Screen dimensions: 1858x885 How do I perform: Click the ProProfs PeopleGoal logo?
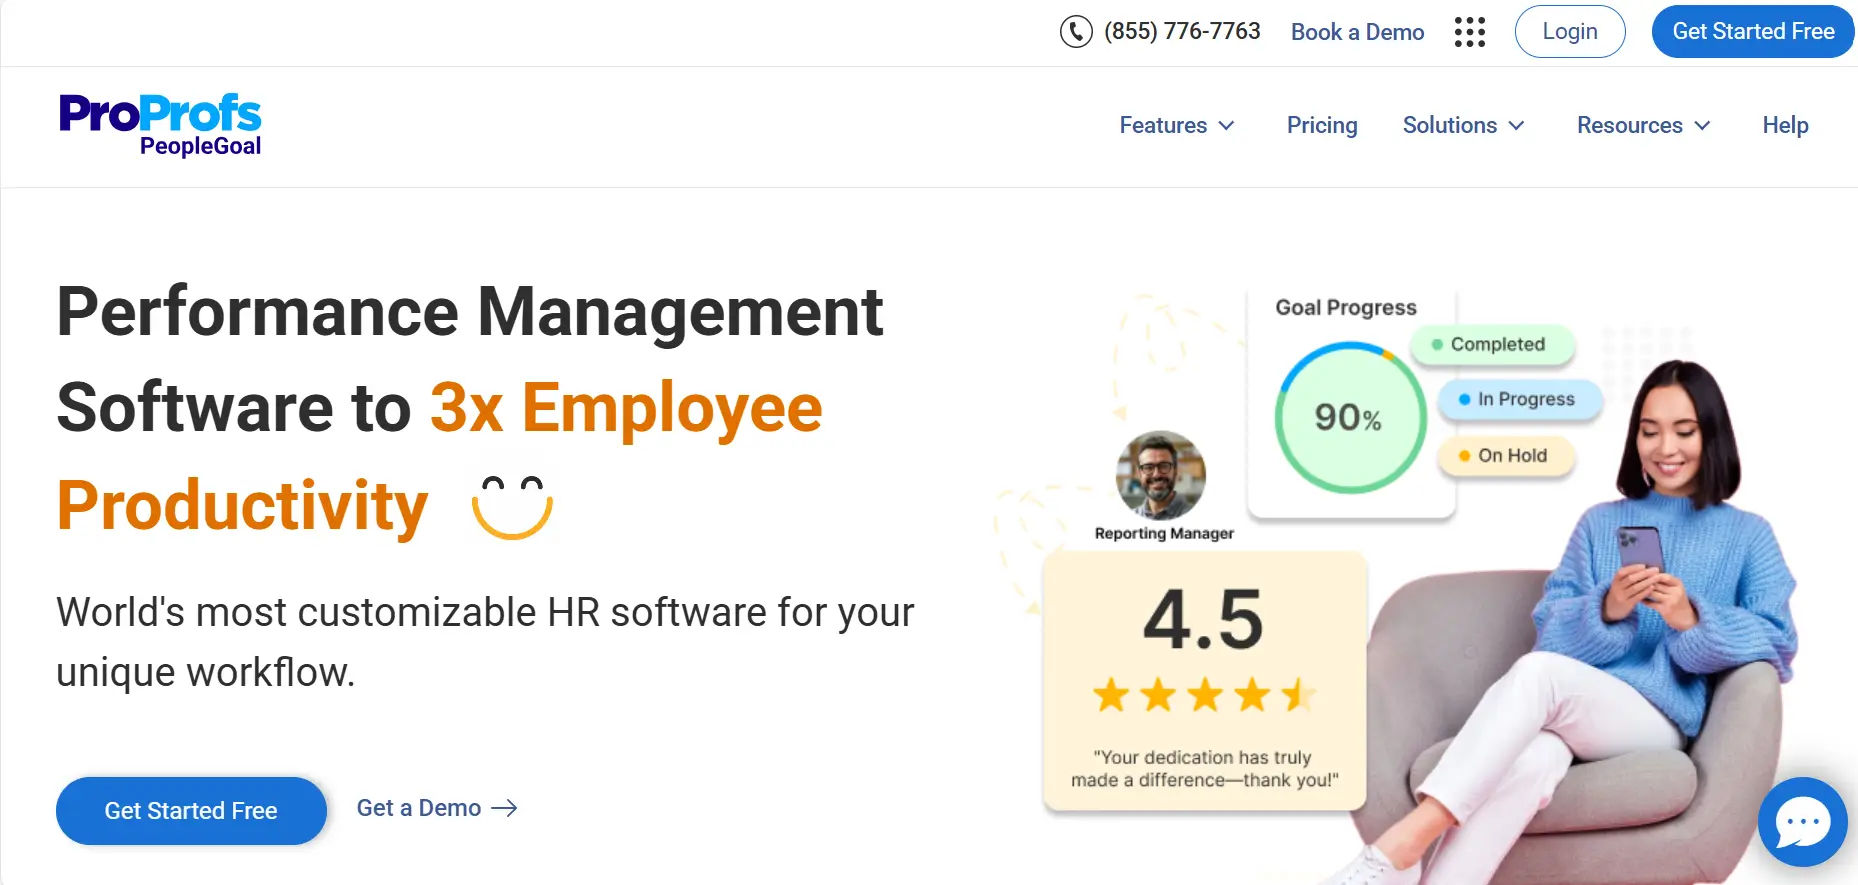click(x=160, y=125)
